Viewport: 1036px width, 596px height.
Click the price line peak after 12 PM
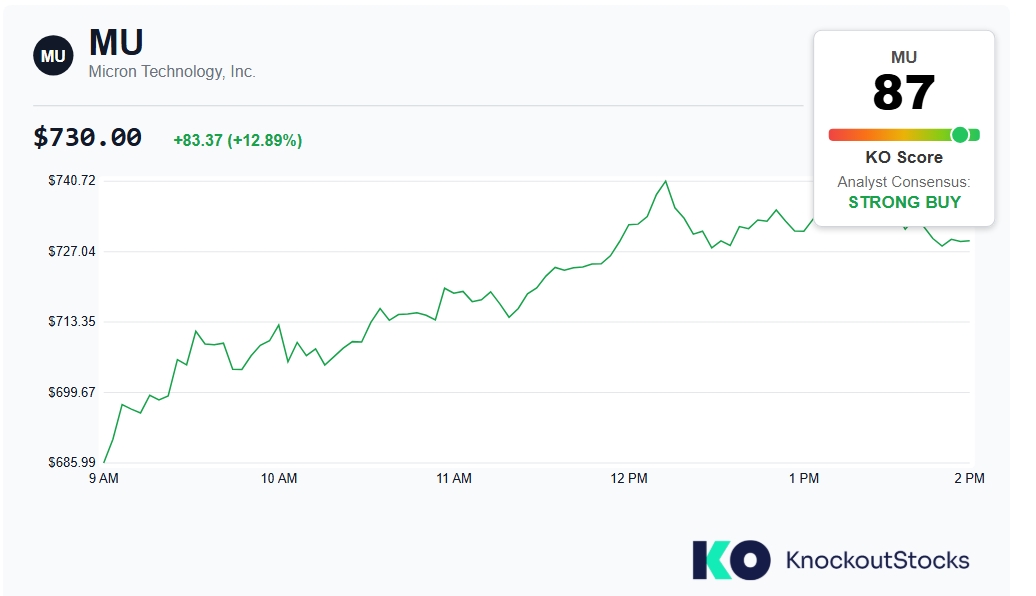pyautogui.click(x=665, y=182)
